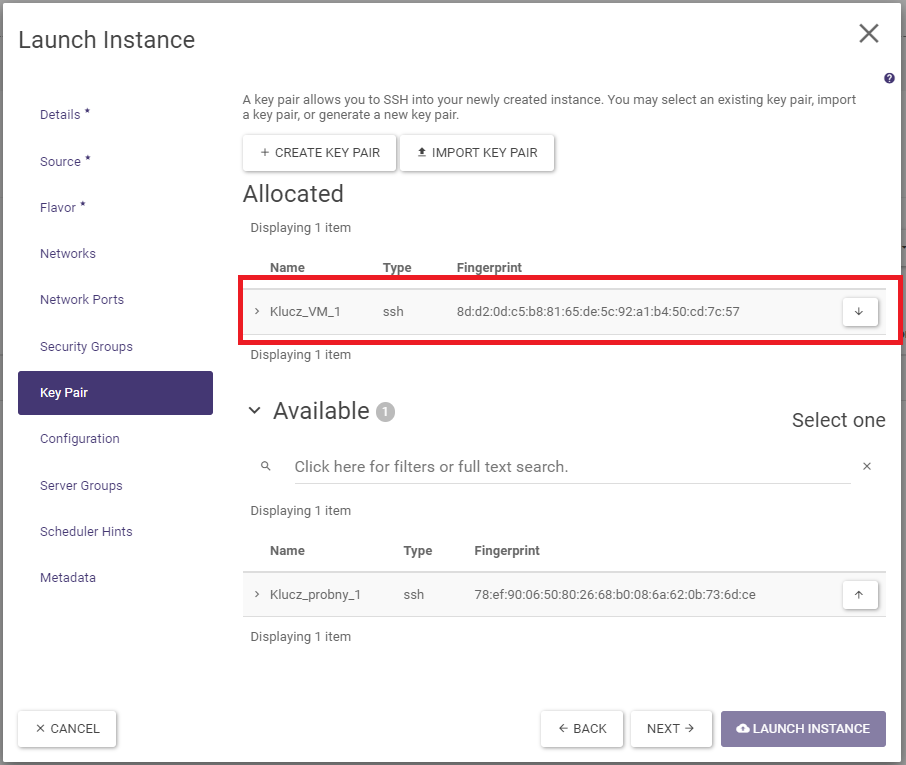
Task: Go to the Flavor step
Action: tap(58, 208)
